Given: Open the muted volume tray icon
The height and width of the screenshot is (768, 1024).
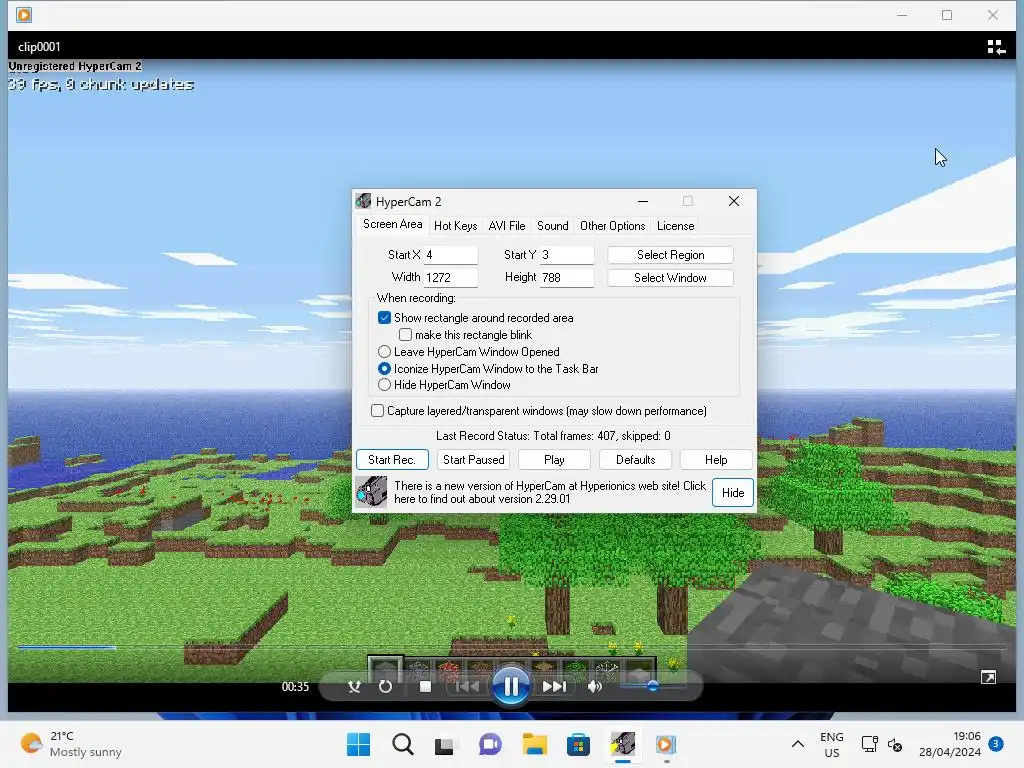Looking at the screenshot, I should [x=895, y=744].
